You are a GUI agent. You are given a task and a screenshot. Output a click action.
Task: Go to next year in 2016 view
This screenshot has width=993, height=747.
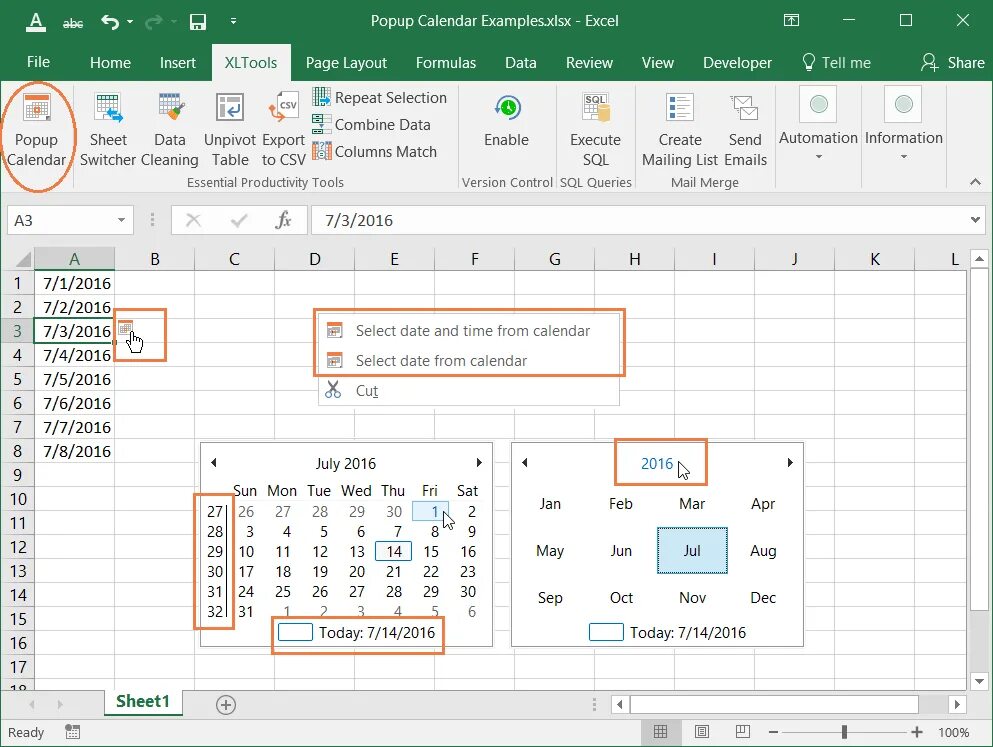(790, 463)
